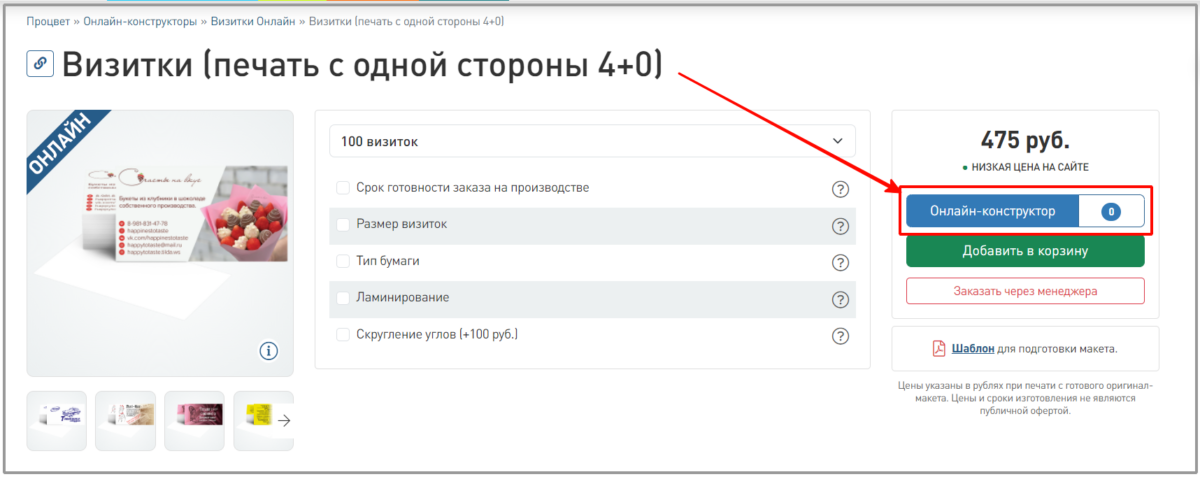Tick the Скругление углов (+100 руб.) checkbox

[x=343, y=334]
